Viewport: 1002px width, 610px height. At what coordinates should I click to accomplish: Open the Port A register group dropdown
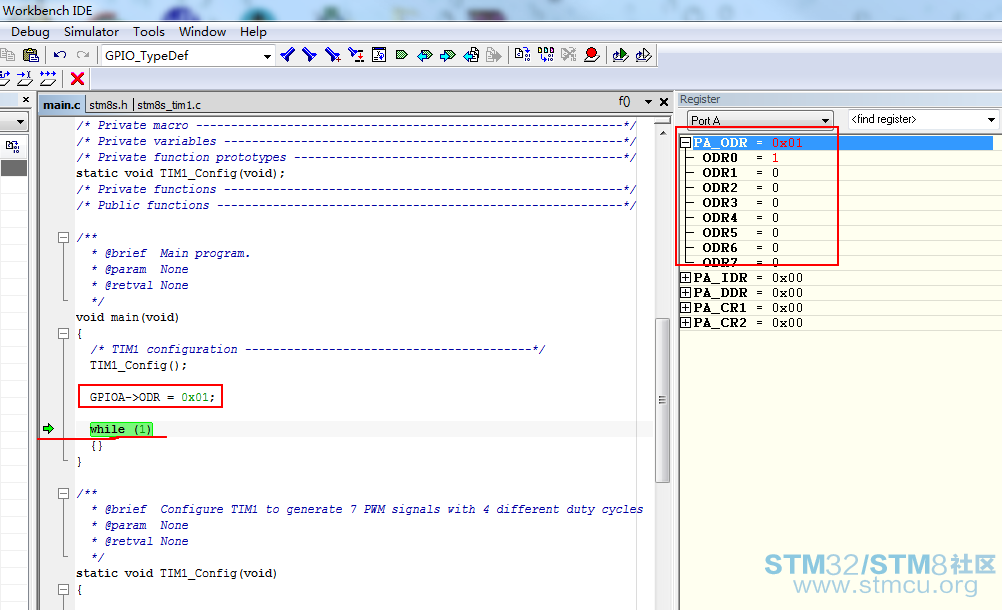click(824, 120)
